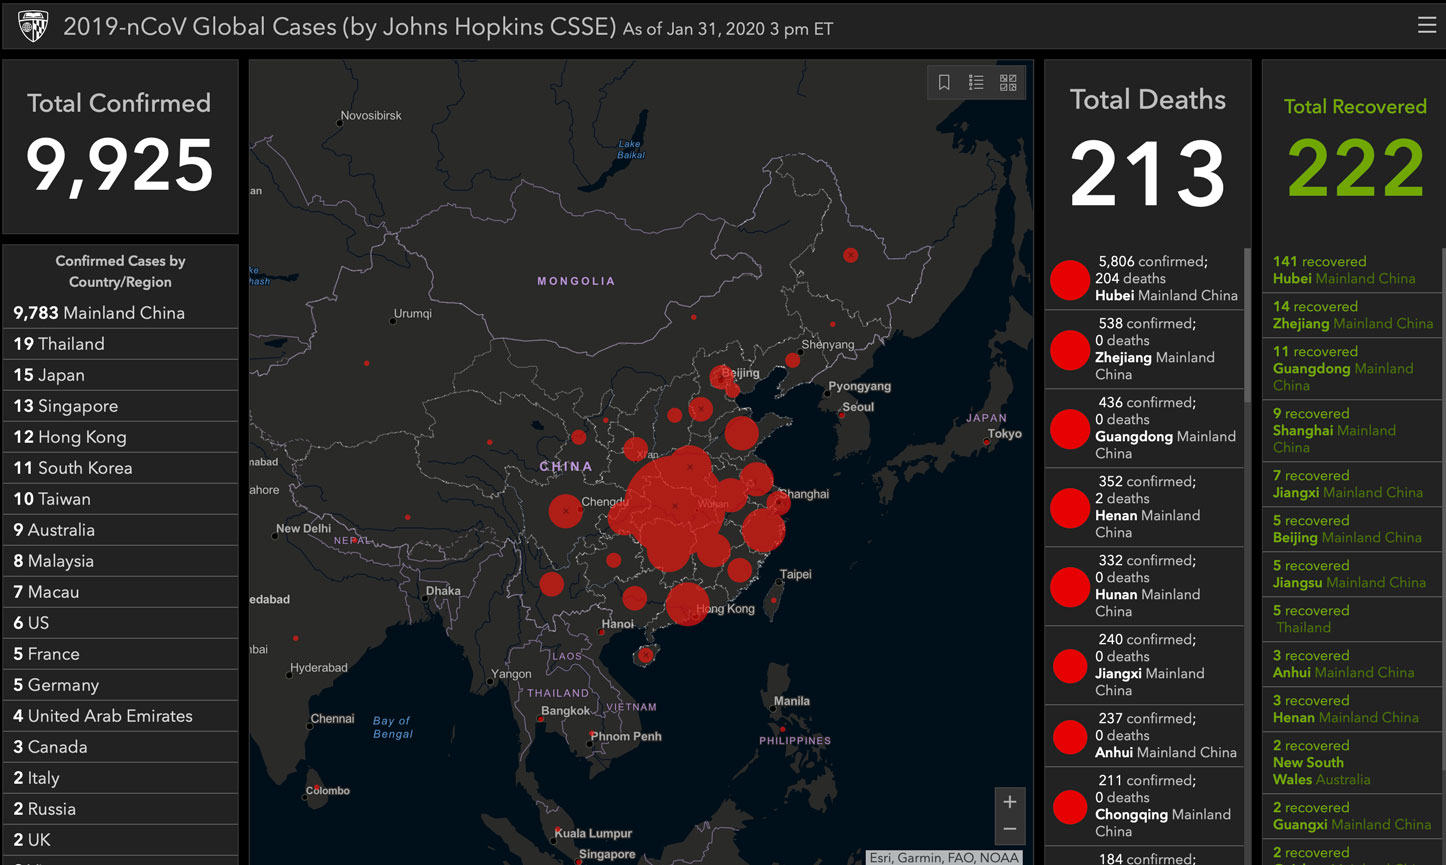This screenshot has width=1446, height=865.
Task: Click the Esri, Garmin, FAO, NOAA attribution
Action: tap(944, 857)
